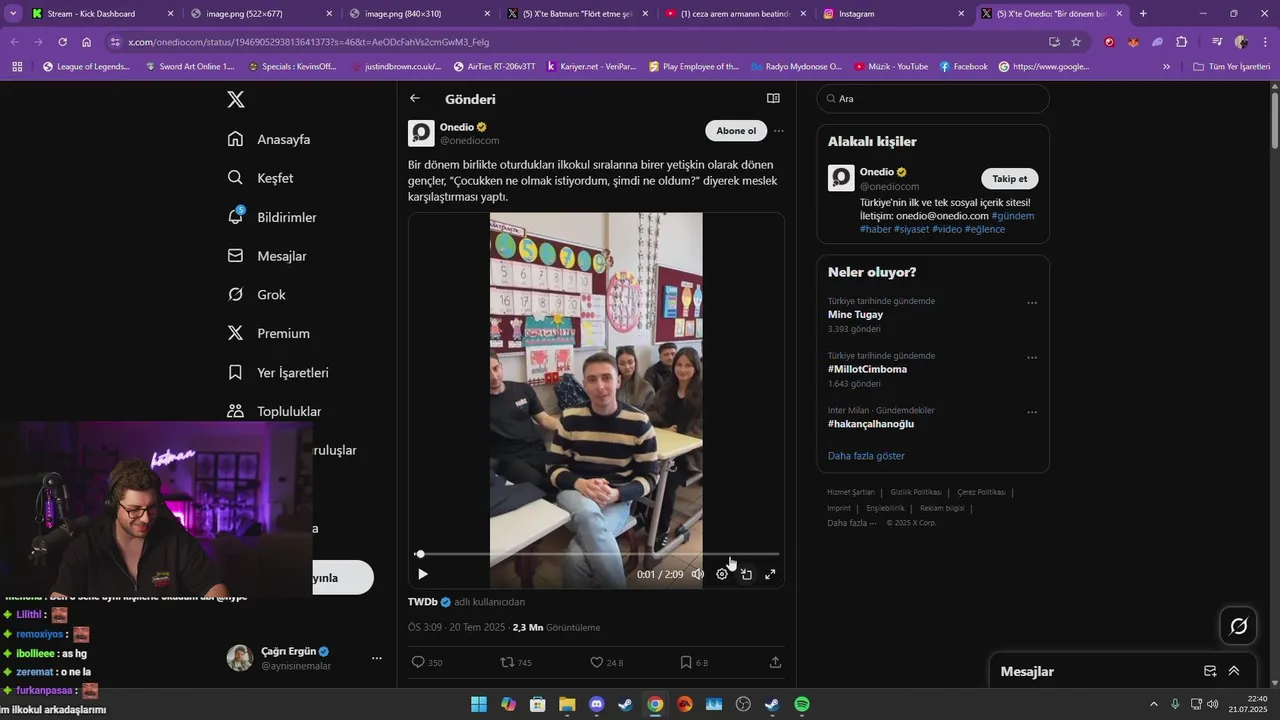Open Keşfet explore page
Viewport: 1280px width, 720px height.
260,178
